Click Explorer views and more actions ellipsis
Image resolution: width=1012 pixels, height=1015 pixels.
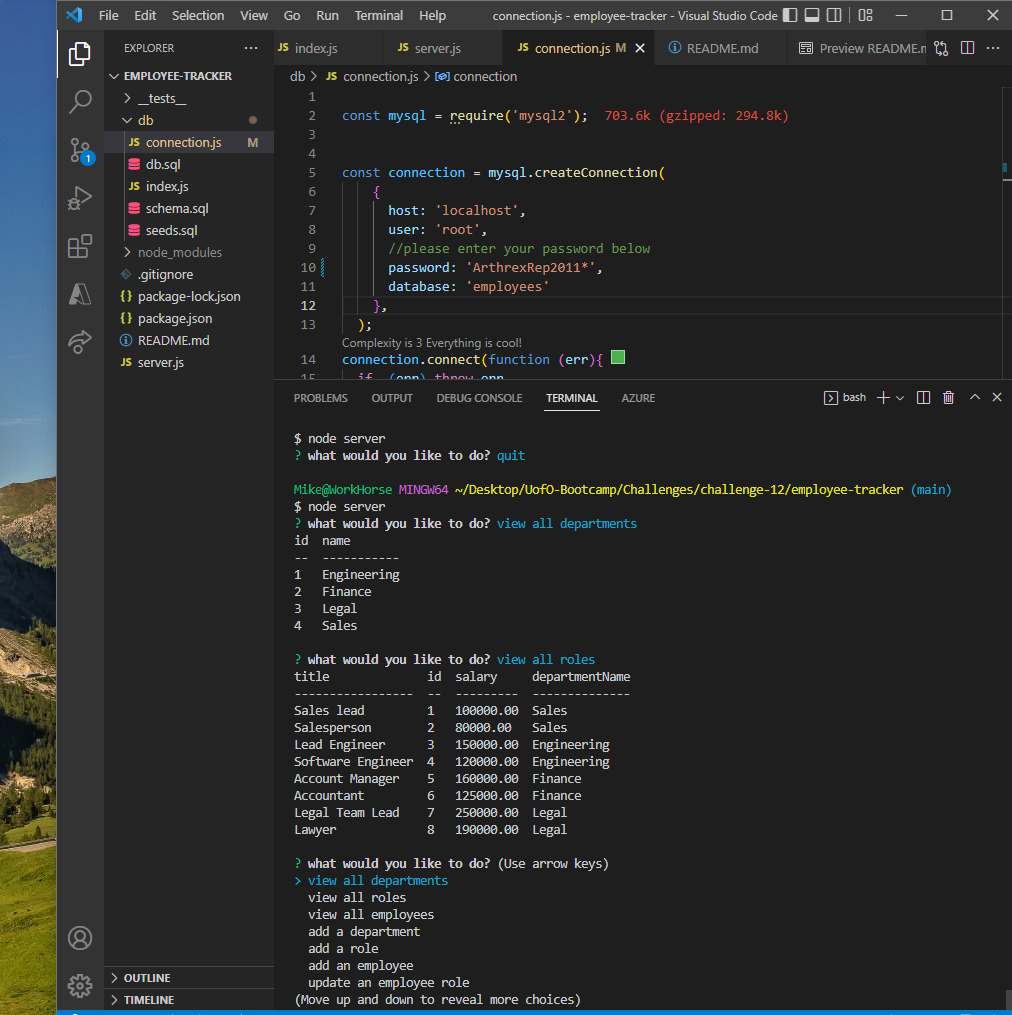point(251,48)
